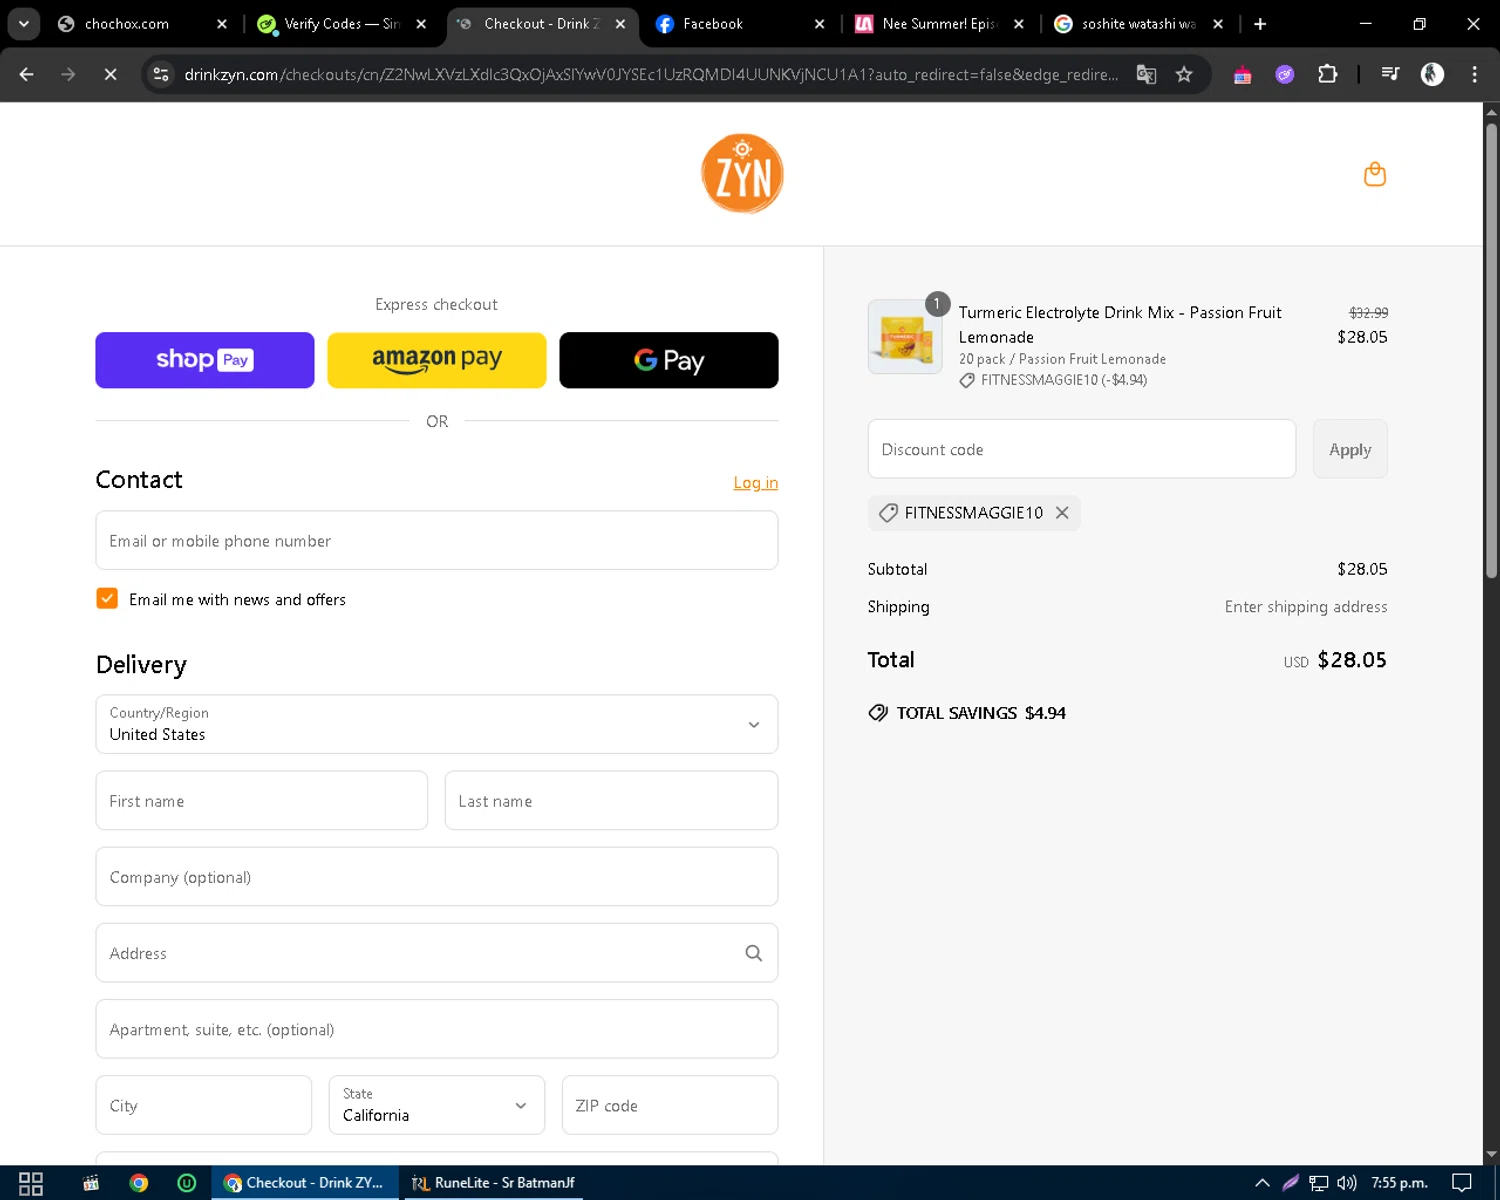Click the TOTAL SAVINGS $4.94 text
The image size is (1500, 1200).
coord(980,713)
